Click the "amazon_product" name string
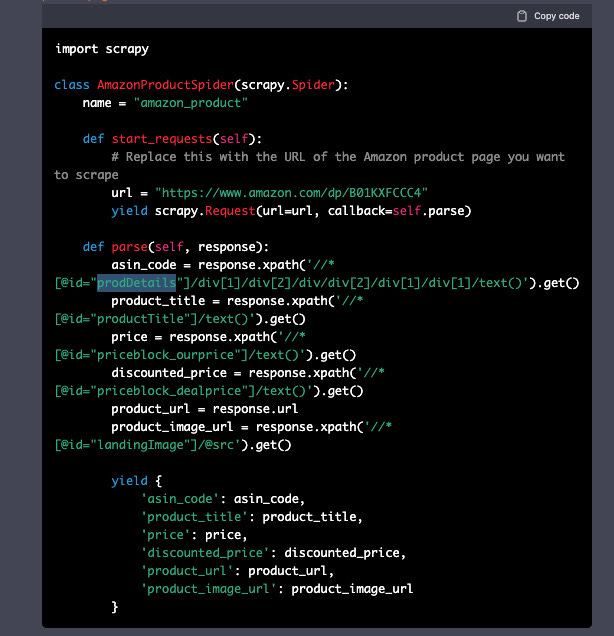 [191, 103]
